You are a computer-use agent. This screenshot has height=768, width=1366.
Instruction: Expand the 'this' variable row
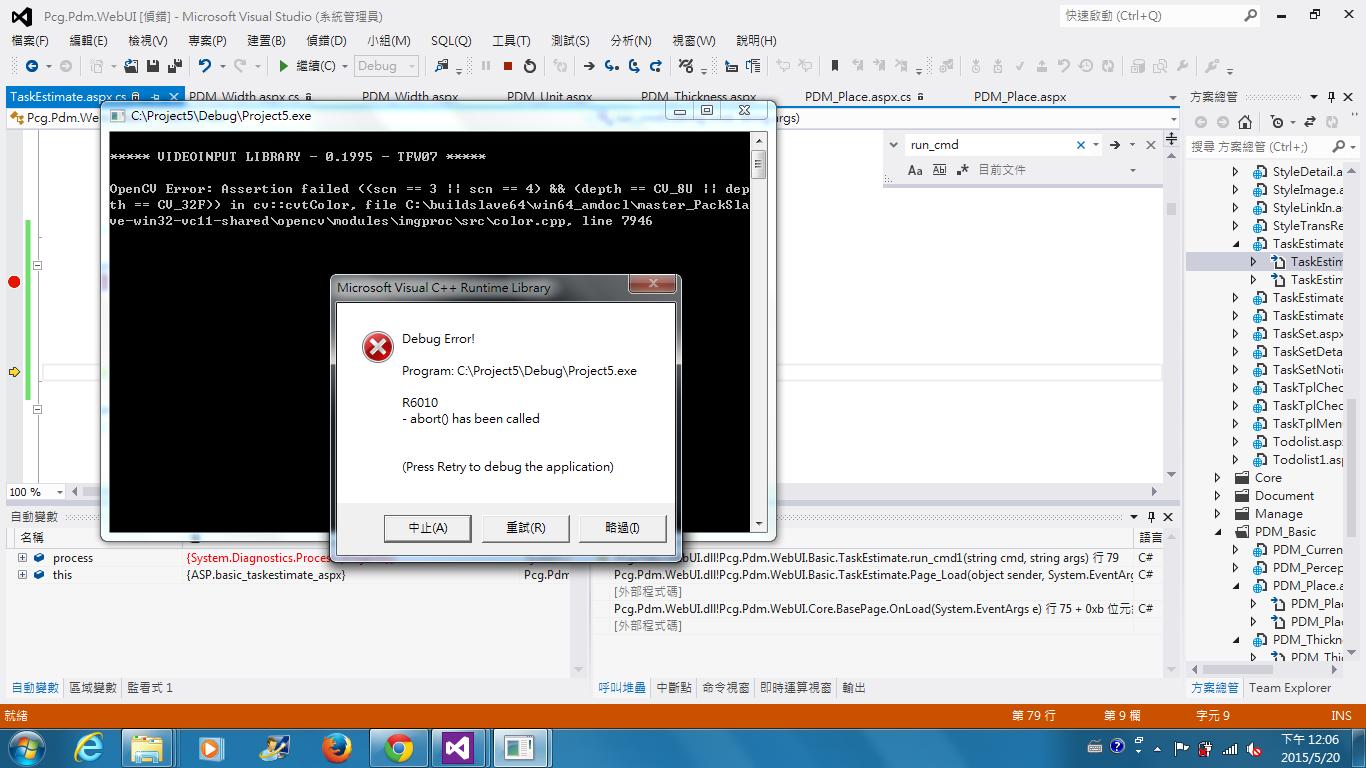click(x=22, y=575)
